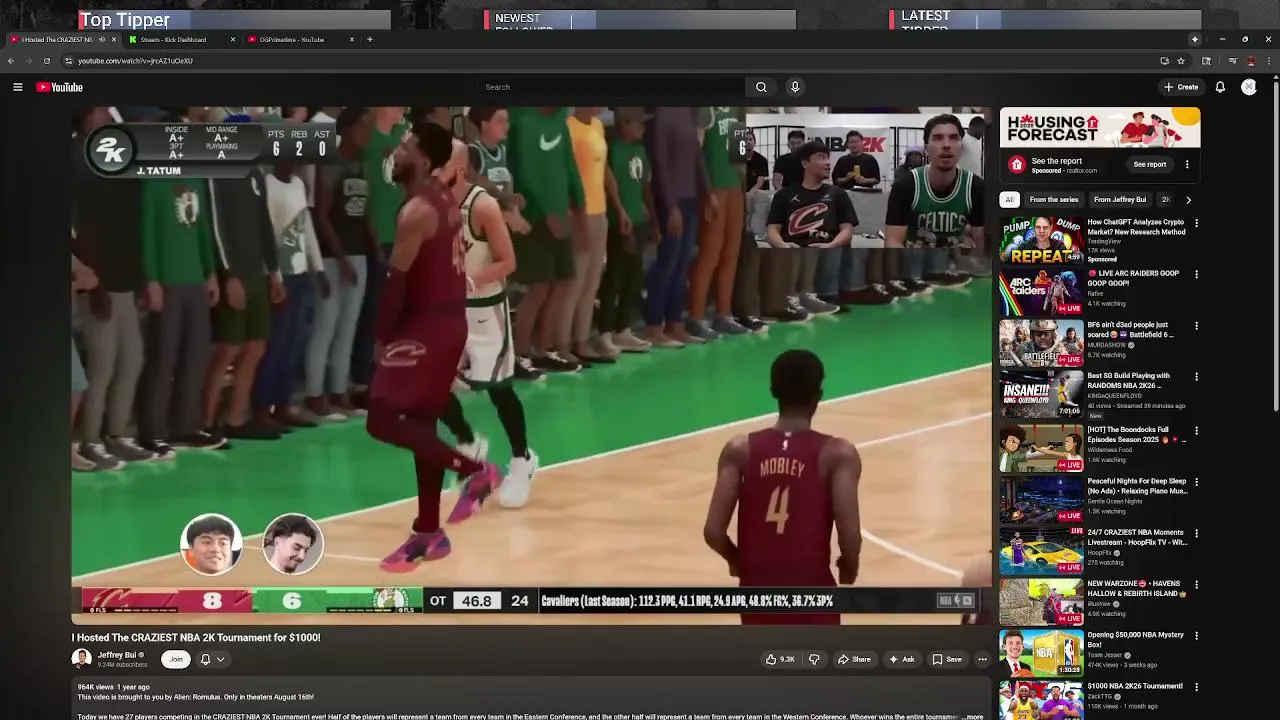The width and height of the screenshot is (1280, 720).
Task: Click the video title 'I Hosted The CRAZIEST NBA 2K Tournament'
Action: (196, 637)
